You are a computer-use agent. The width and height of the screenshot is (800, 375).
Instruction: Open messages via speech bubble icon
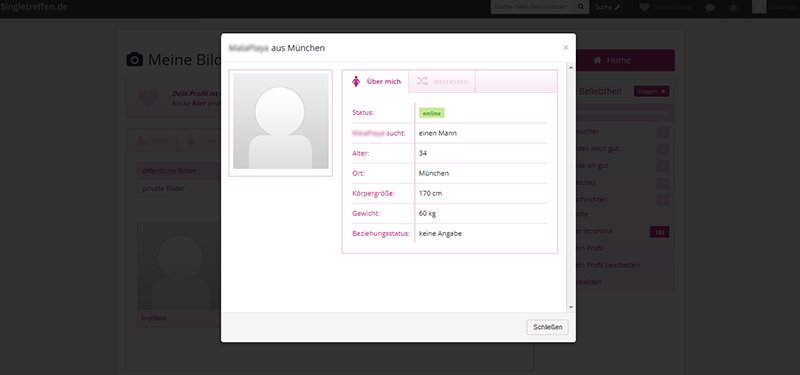coord(710,8)
